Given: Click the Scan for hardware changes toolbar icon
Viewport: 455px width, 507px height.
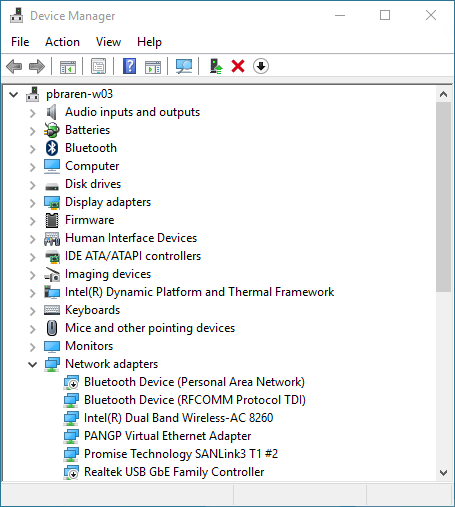Looking at the screenshot, I should tap(184, 66).
